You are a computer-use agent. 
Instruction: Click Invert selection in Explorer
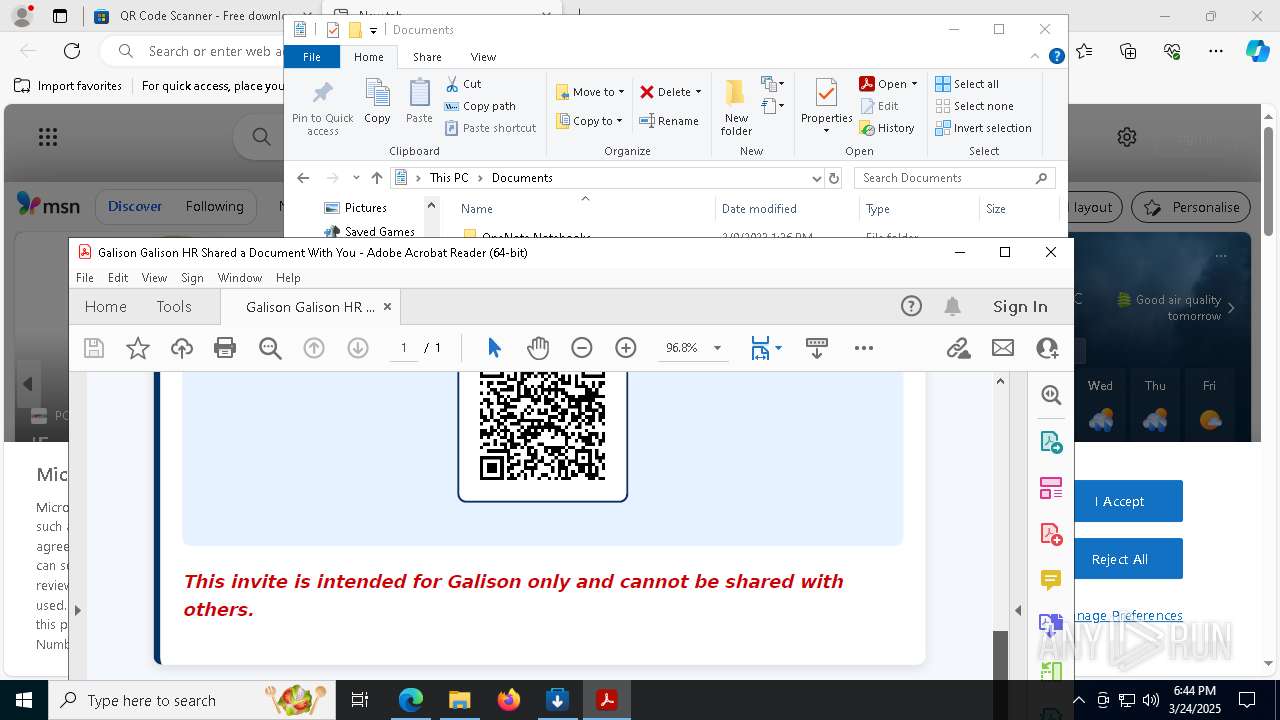tap(983, 128)
